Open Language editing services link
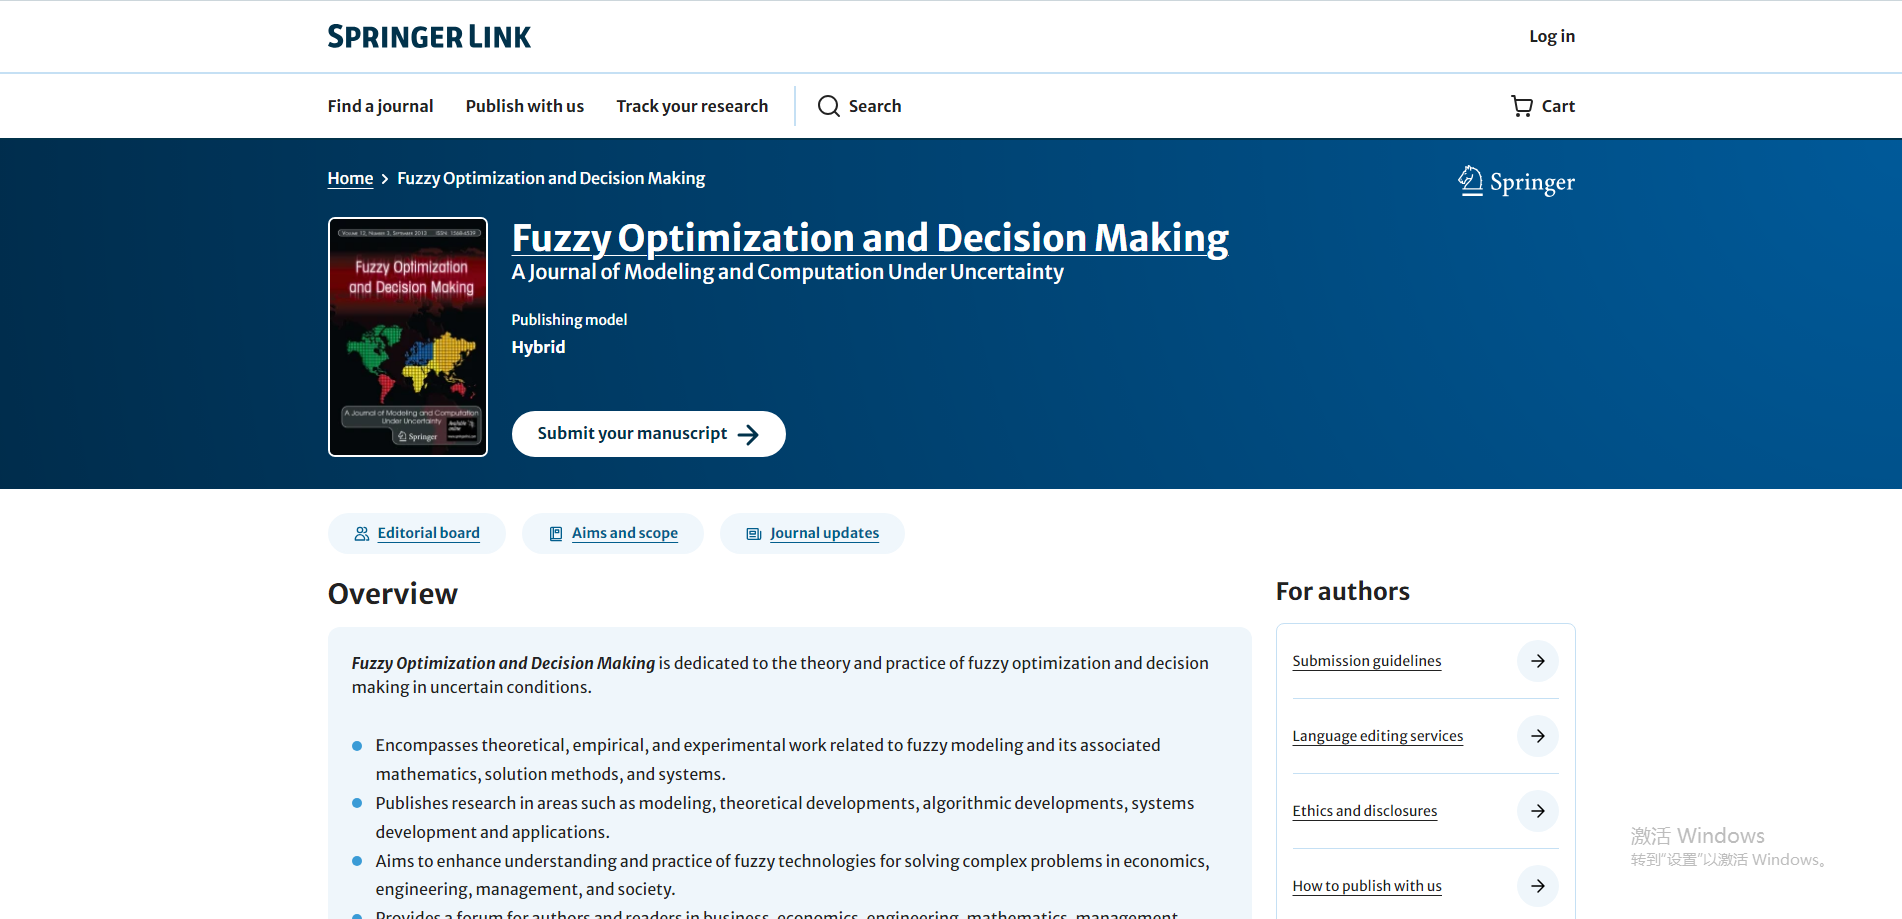1902x919 pixels. point(1378,736)
